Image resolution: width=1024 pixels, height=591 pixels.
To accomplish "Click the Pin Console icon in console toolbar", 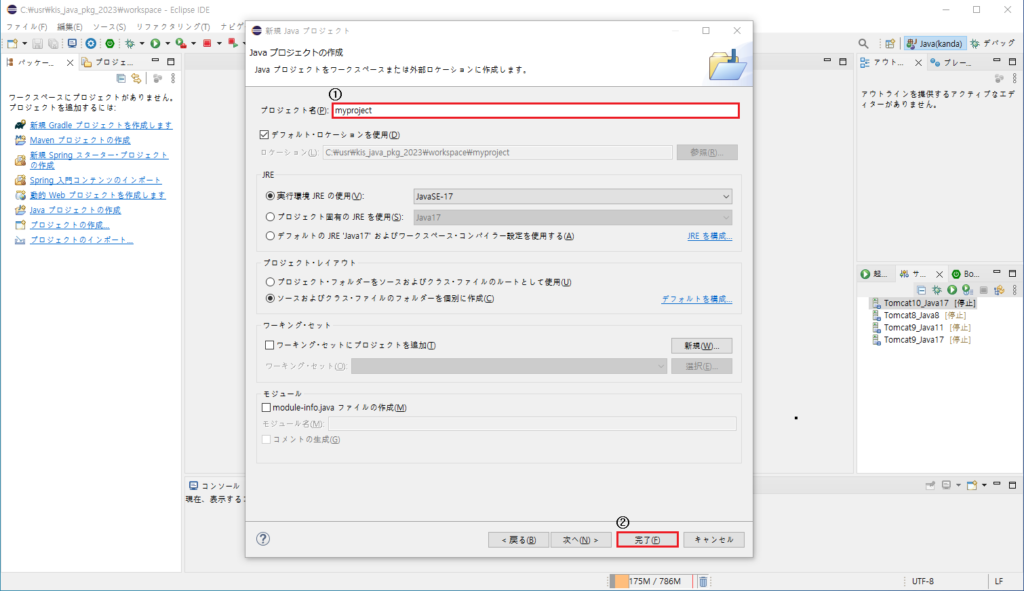I will tap(930, 485).
